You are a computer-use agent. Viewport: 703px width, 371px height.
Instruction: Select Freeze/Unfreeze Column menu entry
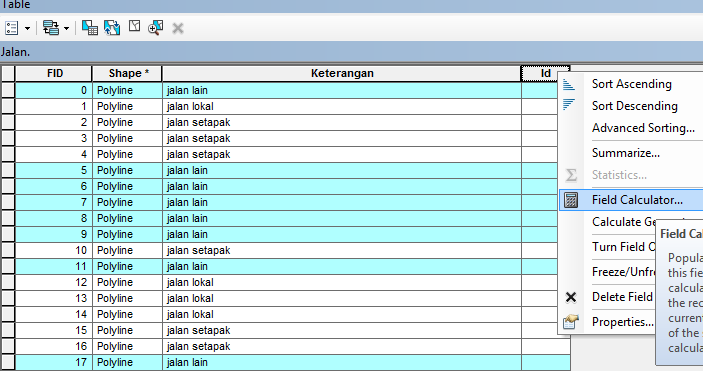(x=624, y=272)
